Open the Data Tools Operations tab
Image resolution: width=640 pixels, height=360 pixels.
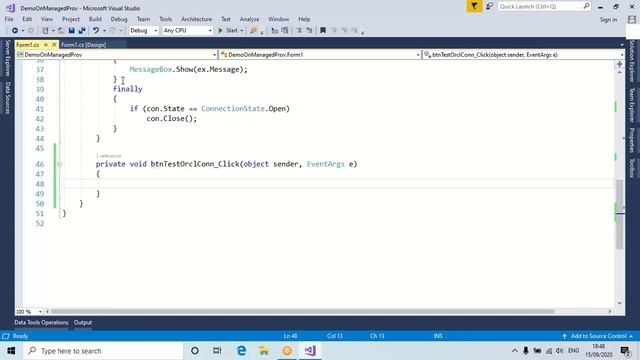pos(42,322)
